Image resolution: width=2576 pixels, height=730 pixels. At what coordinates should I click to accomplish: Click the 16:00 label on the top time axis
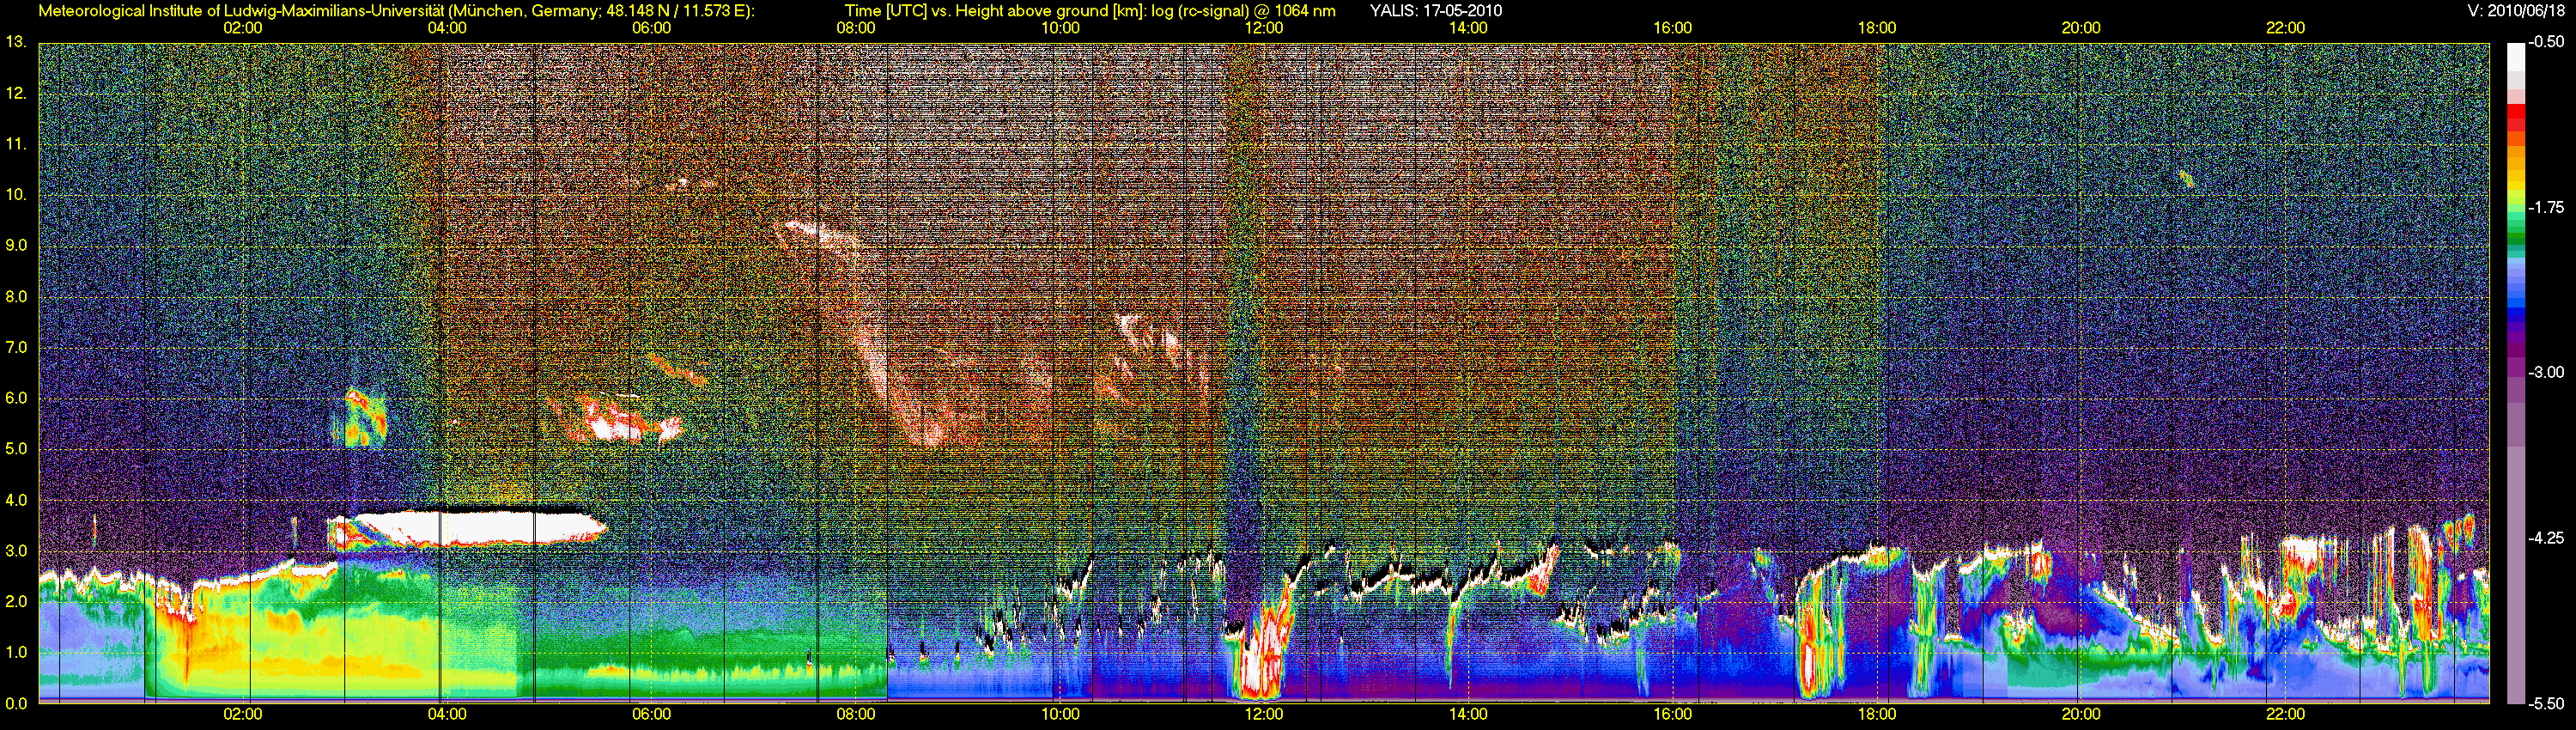click(x=1673, y=28)
